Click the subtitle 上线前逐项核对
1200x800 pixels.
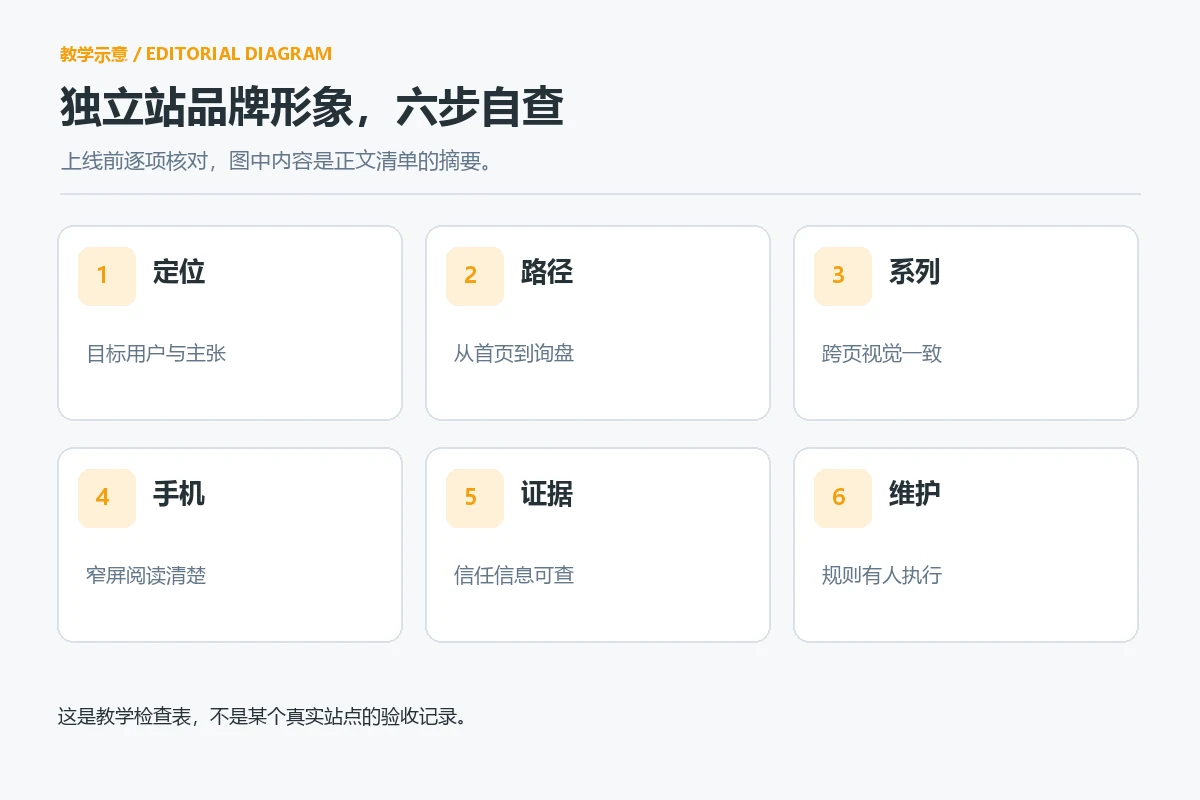tap(134, 161)
